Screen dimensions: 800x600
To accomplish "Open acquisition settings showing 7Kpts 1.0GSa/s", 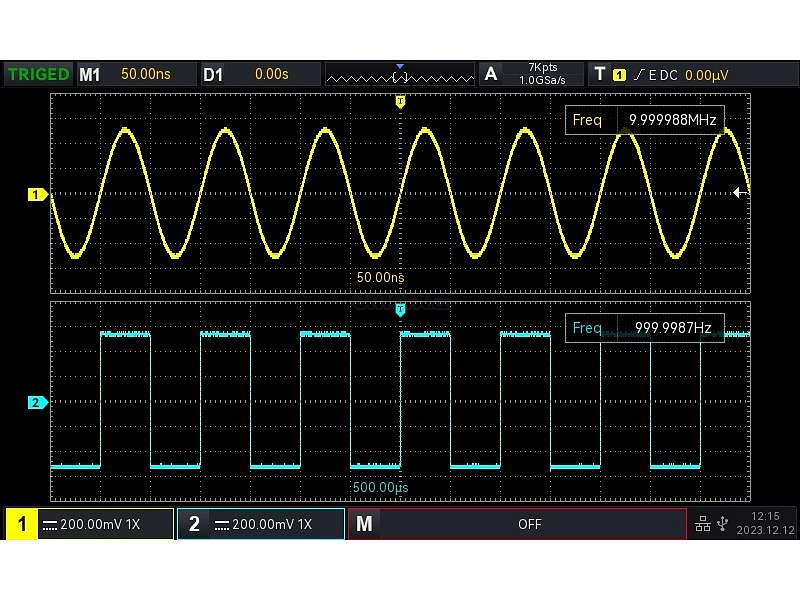I will pos(532,74).
